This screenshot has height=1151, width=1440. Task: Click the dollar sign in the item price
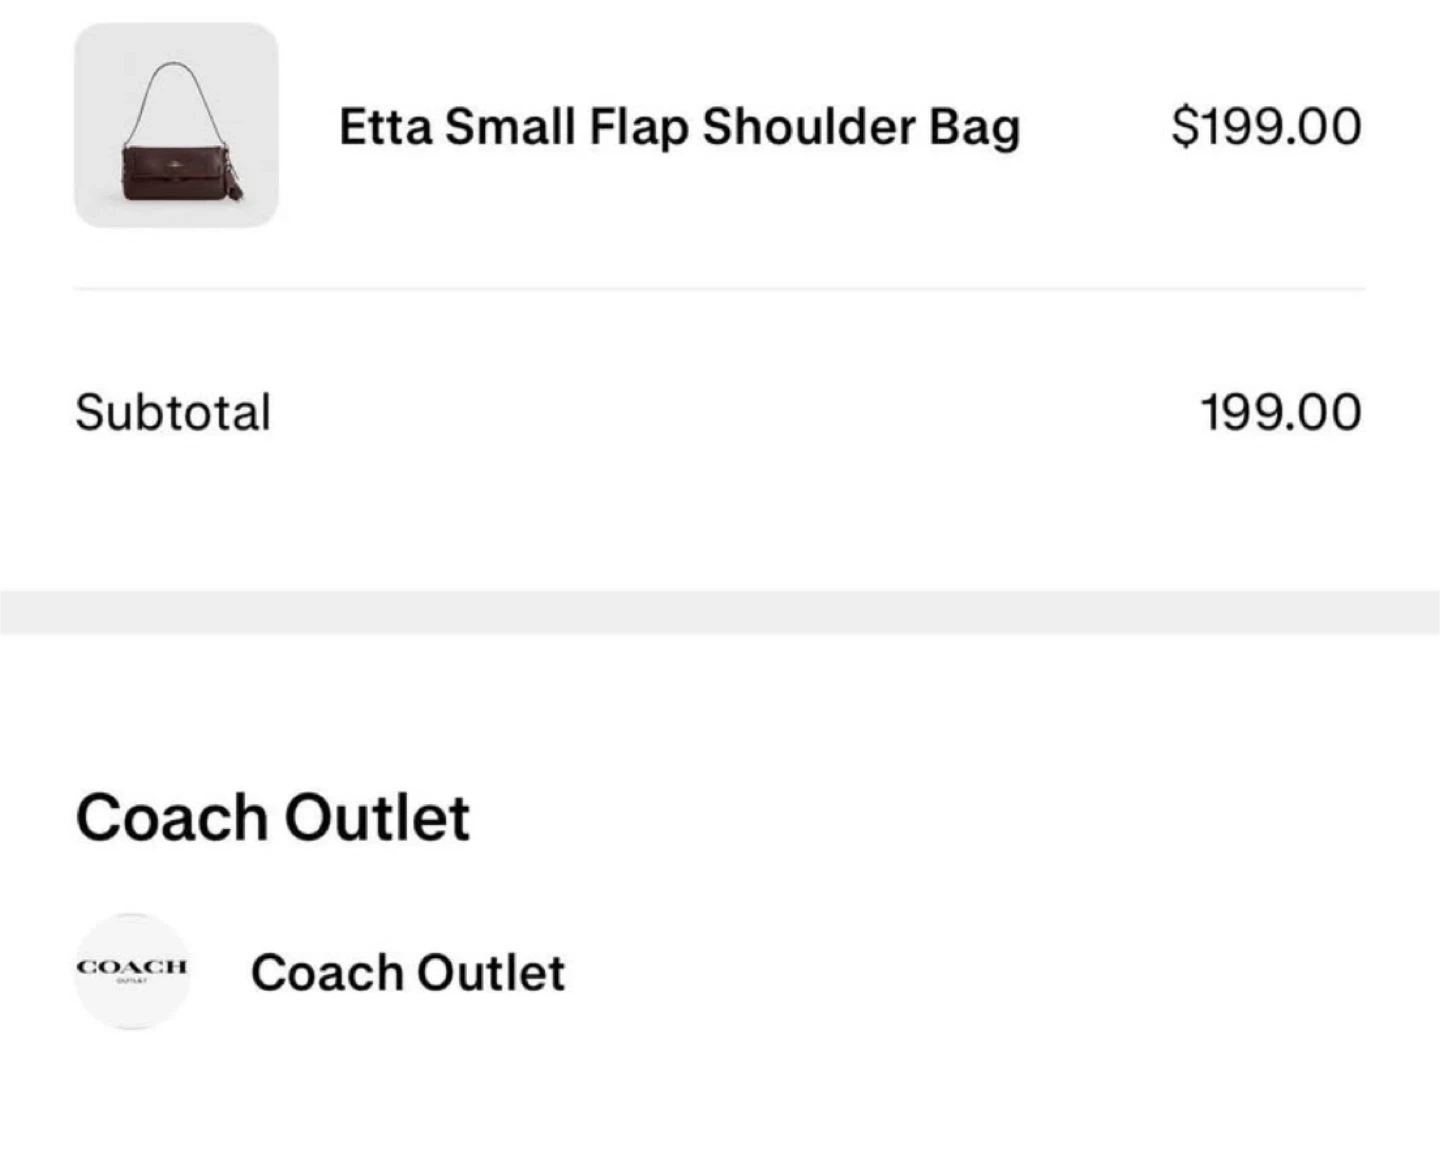point(1183,127)
